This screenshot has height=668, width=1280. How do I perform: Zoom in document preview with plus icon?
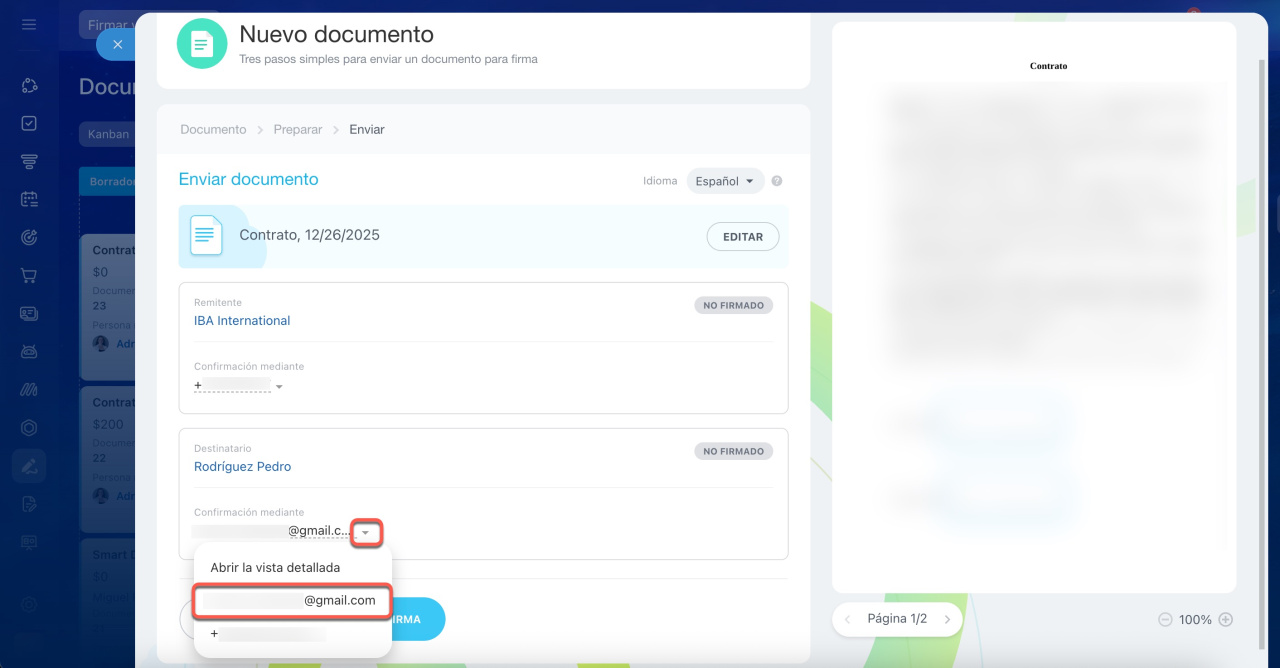click(x=1226, y=620)
